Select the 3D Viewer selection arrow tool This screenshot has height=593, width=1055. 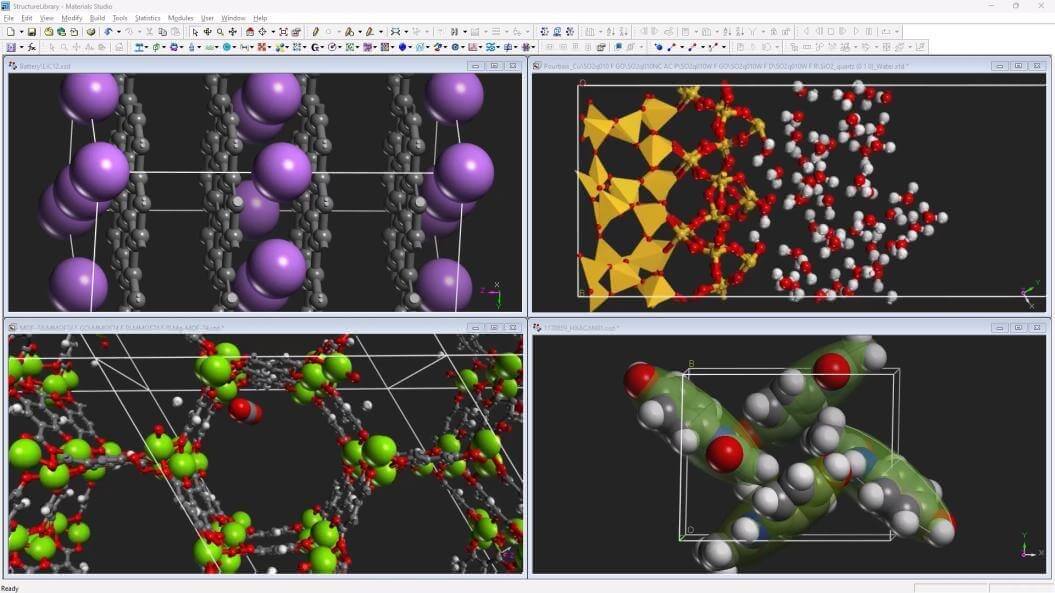(x=195, y=32)
